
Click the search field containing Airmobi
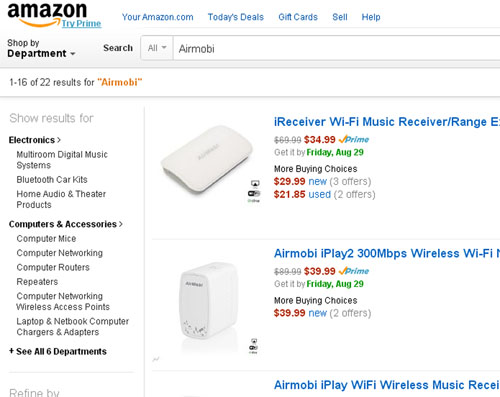pos(336,48)
